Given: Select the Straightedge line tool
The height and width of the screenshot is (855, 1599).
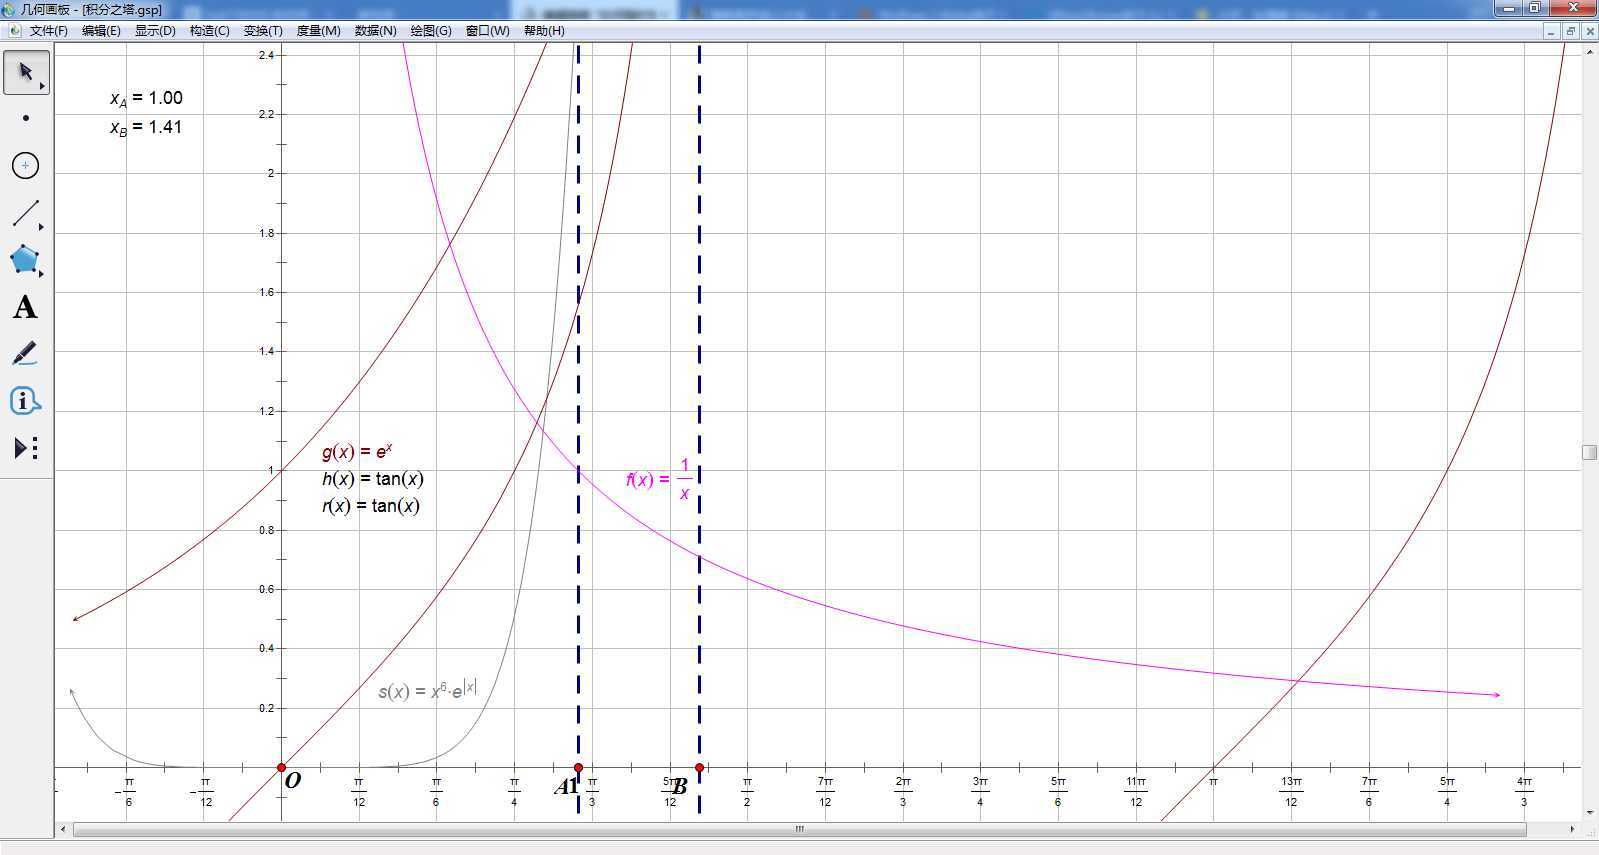Looking at the screenshot, I should click(x=26, y=213).
